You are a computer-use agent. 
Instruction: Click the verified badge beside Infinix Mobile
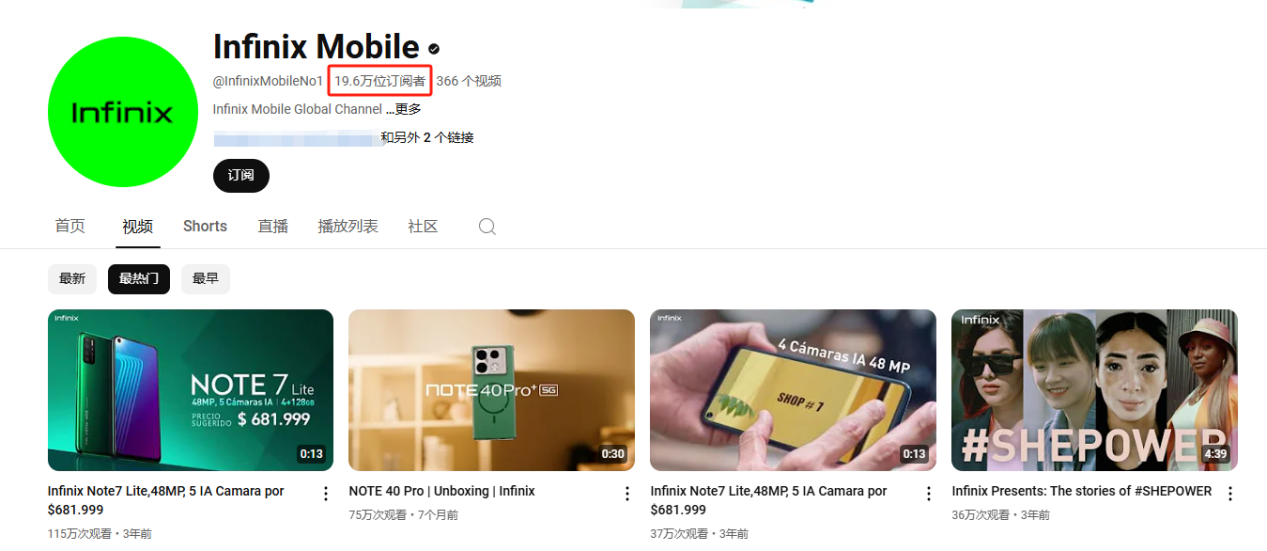click(x=434, y=48)
